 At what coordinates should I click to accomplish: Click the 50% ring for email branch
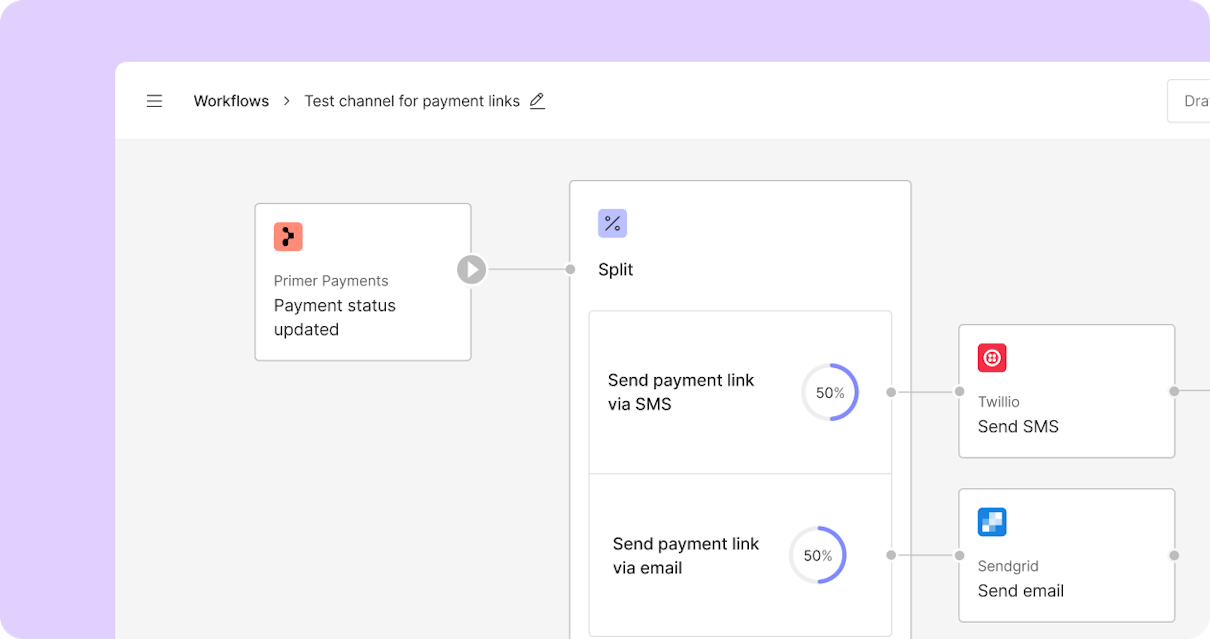pyautogui.click(x=818, y=555)
